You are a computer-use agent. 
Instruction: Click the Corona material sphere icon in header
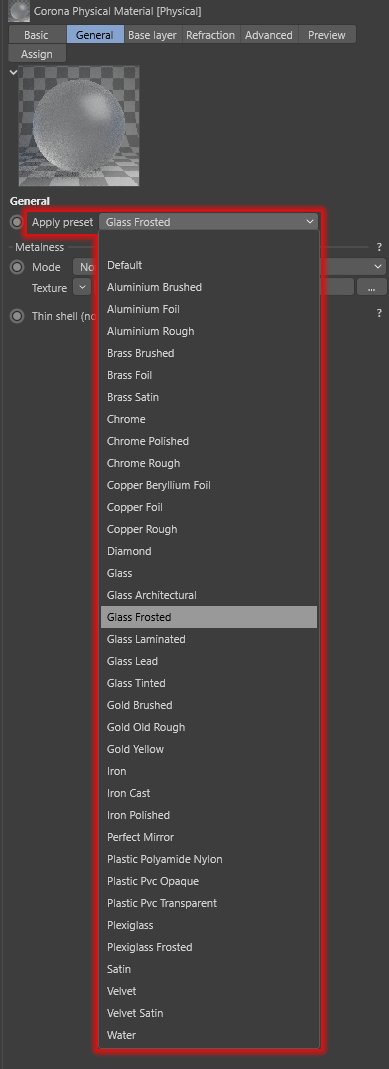click(x=19, y=11)
